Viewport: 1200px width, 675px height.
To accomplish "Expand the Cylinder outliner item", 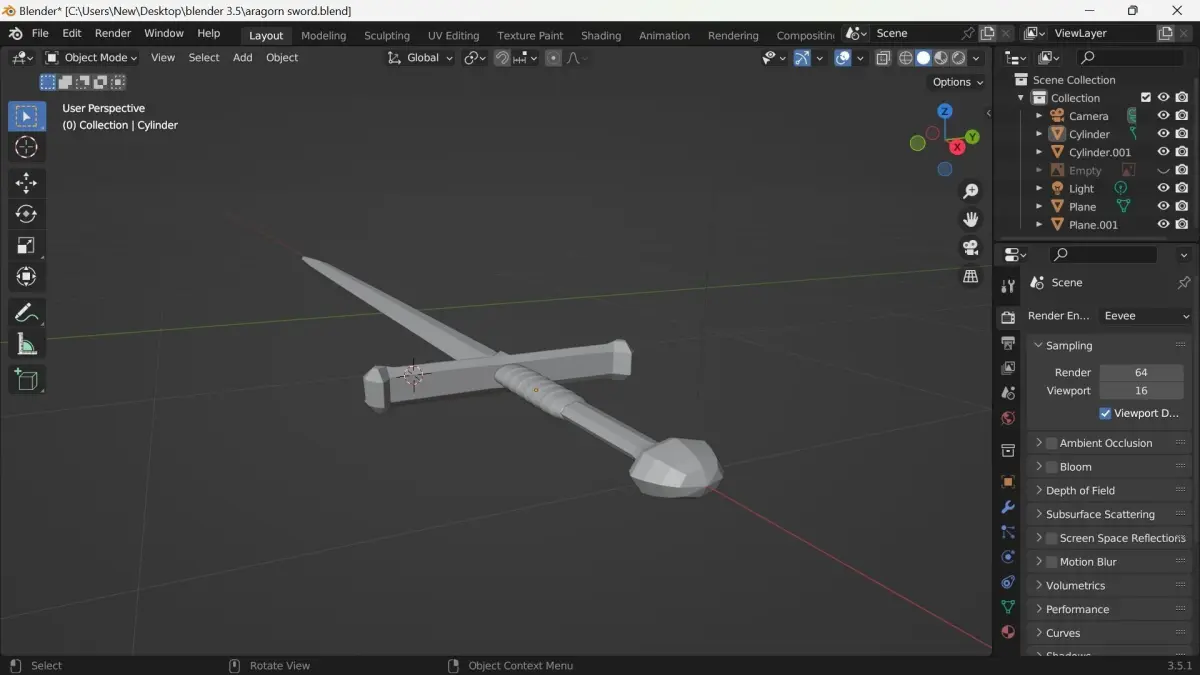I will click(x=1039, y=134).
